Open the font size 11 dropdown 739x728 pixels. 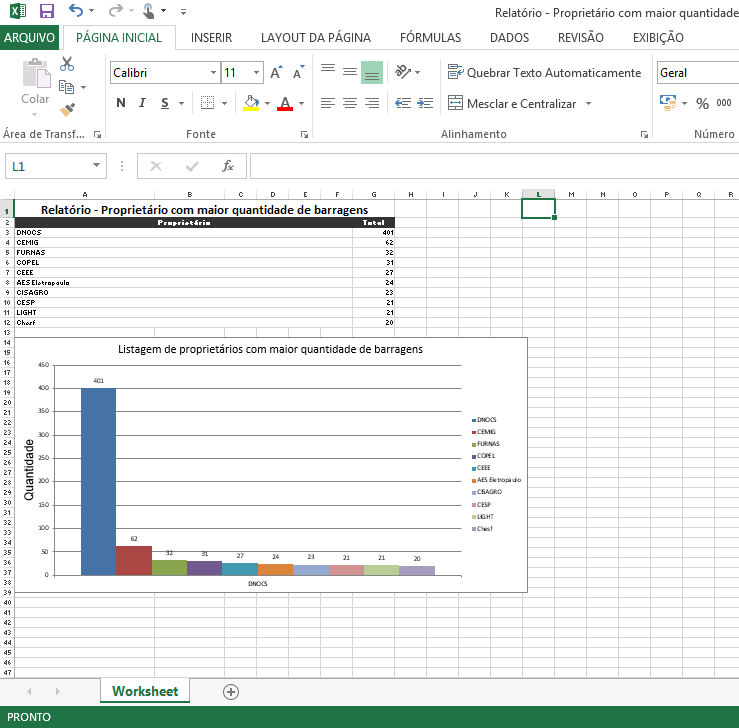(x=256, y=73)
